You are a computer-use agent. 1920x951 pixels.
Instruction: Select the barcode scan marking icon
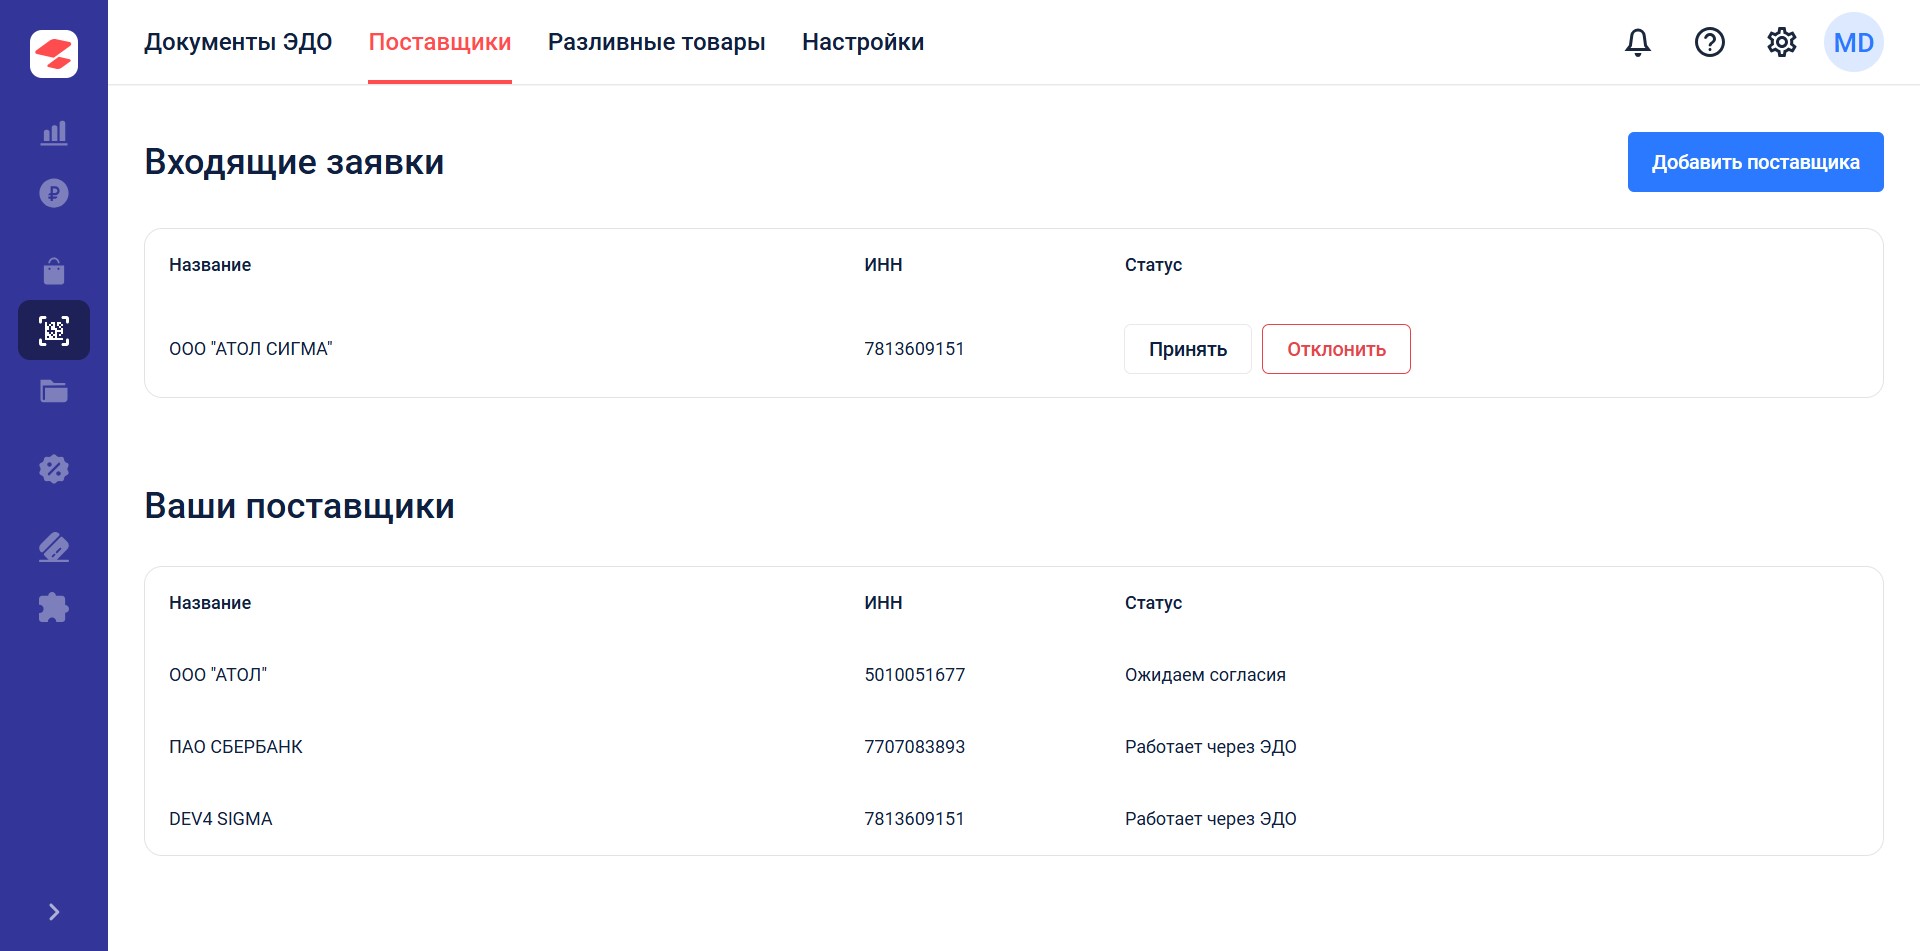tap(54, 330)
